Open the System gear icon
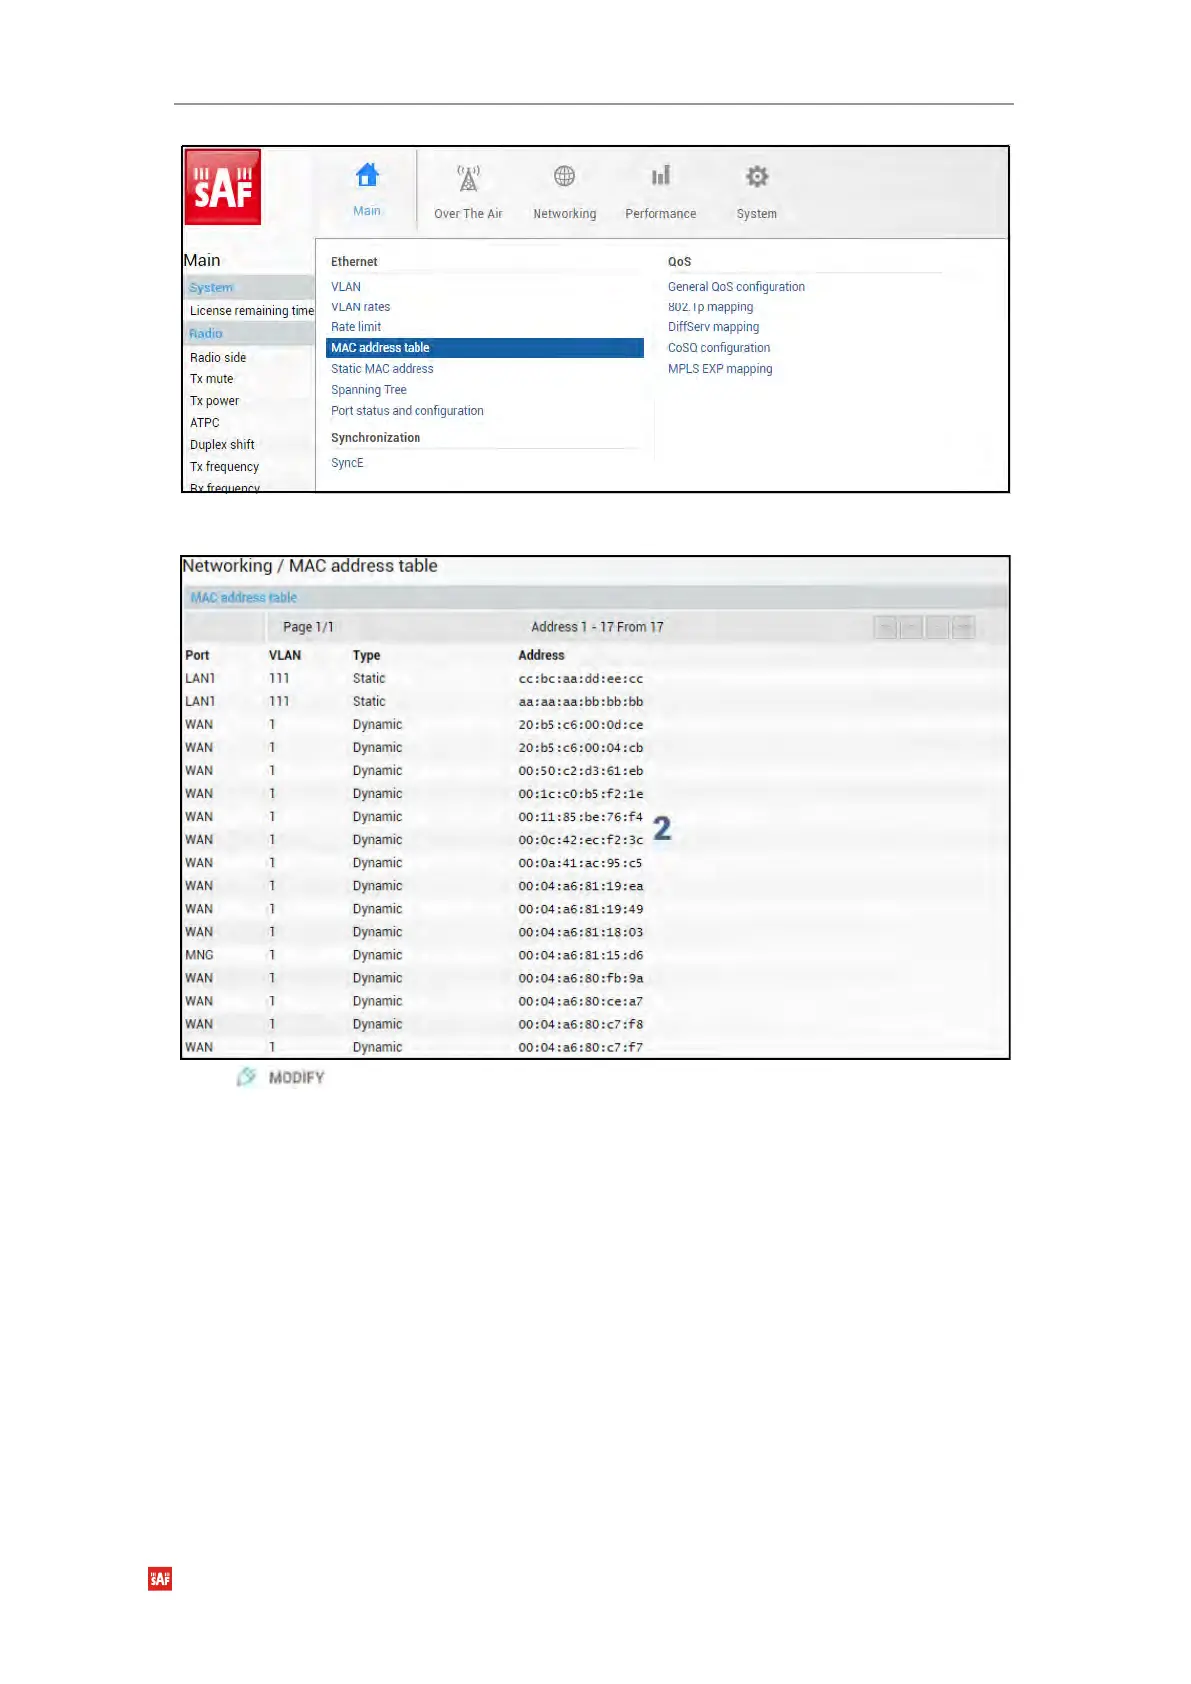Screen dimensions: 1191x1684 [x=757, y=177]
